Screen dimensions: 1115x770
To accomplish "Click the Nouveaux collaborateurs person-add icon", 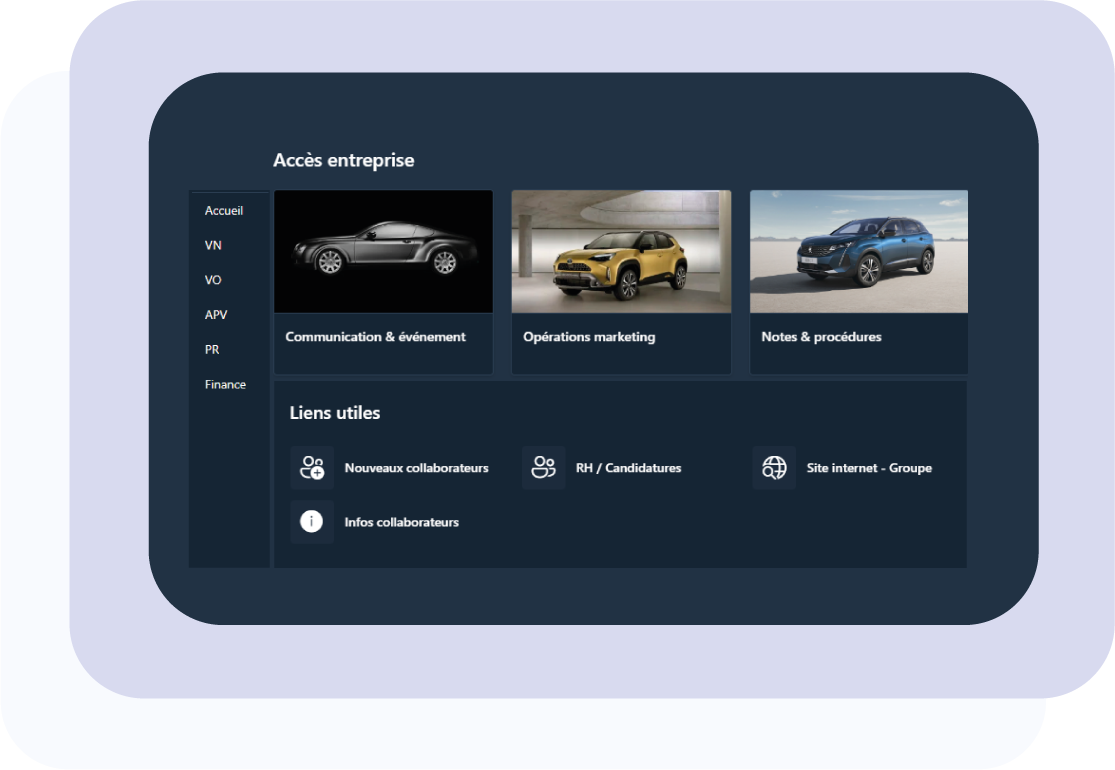I will point(312,468).
